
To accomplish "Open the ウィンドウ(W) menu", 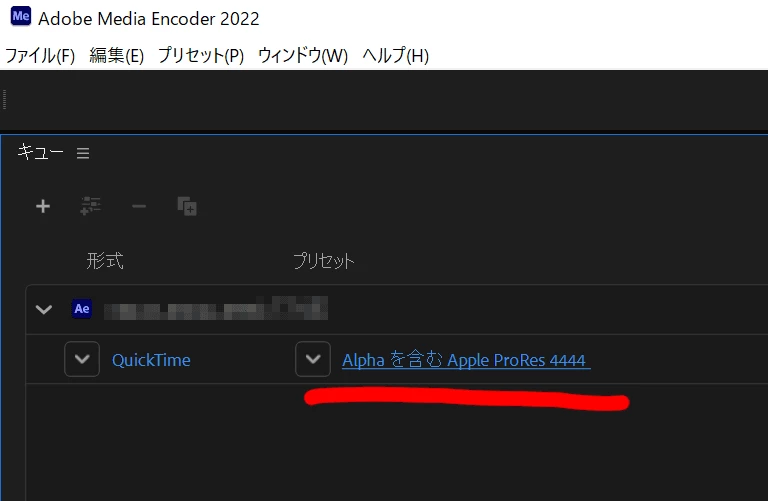I will (x=303, y=55).
